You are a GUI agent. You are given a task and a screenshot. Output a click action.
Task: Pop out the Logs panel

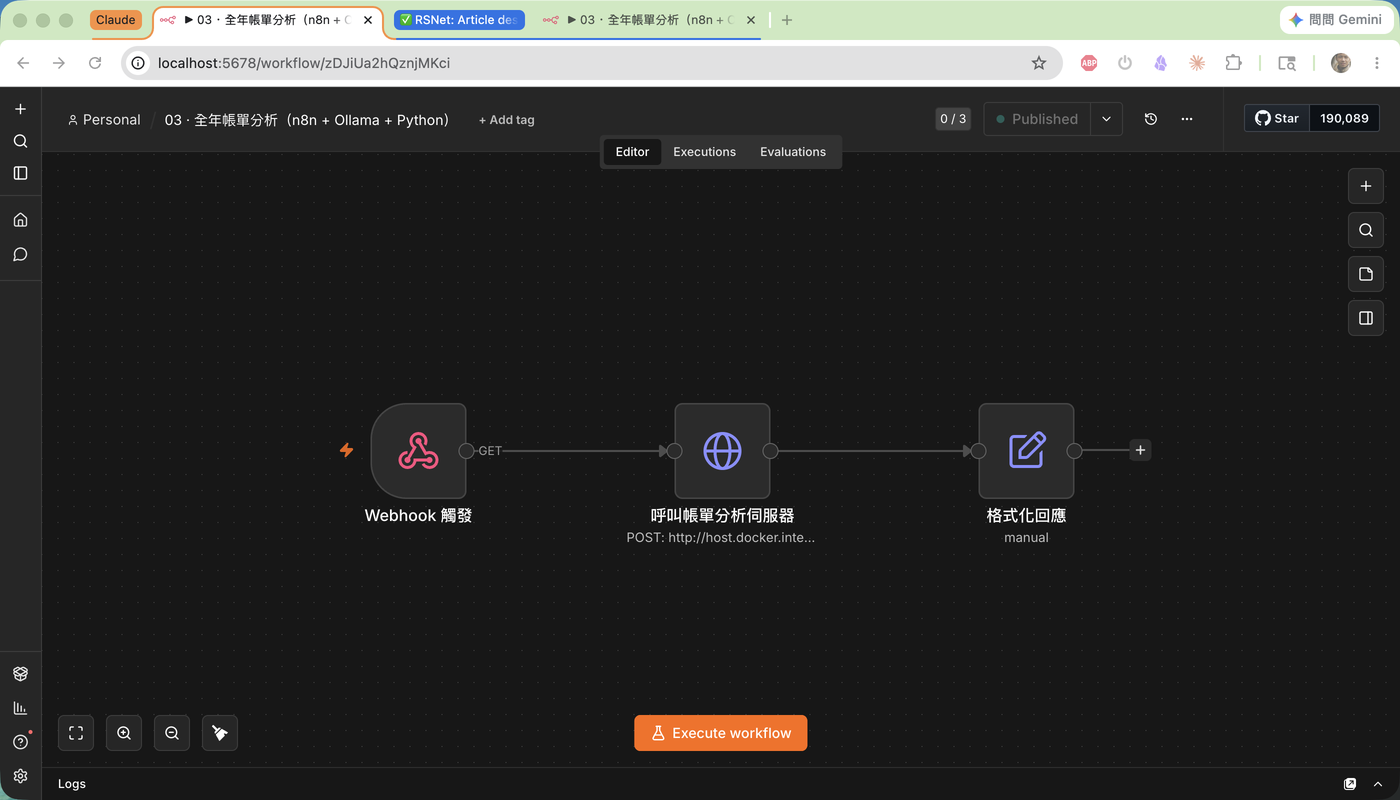(x=1350, y=784)
